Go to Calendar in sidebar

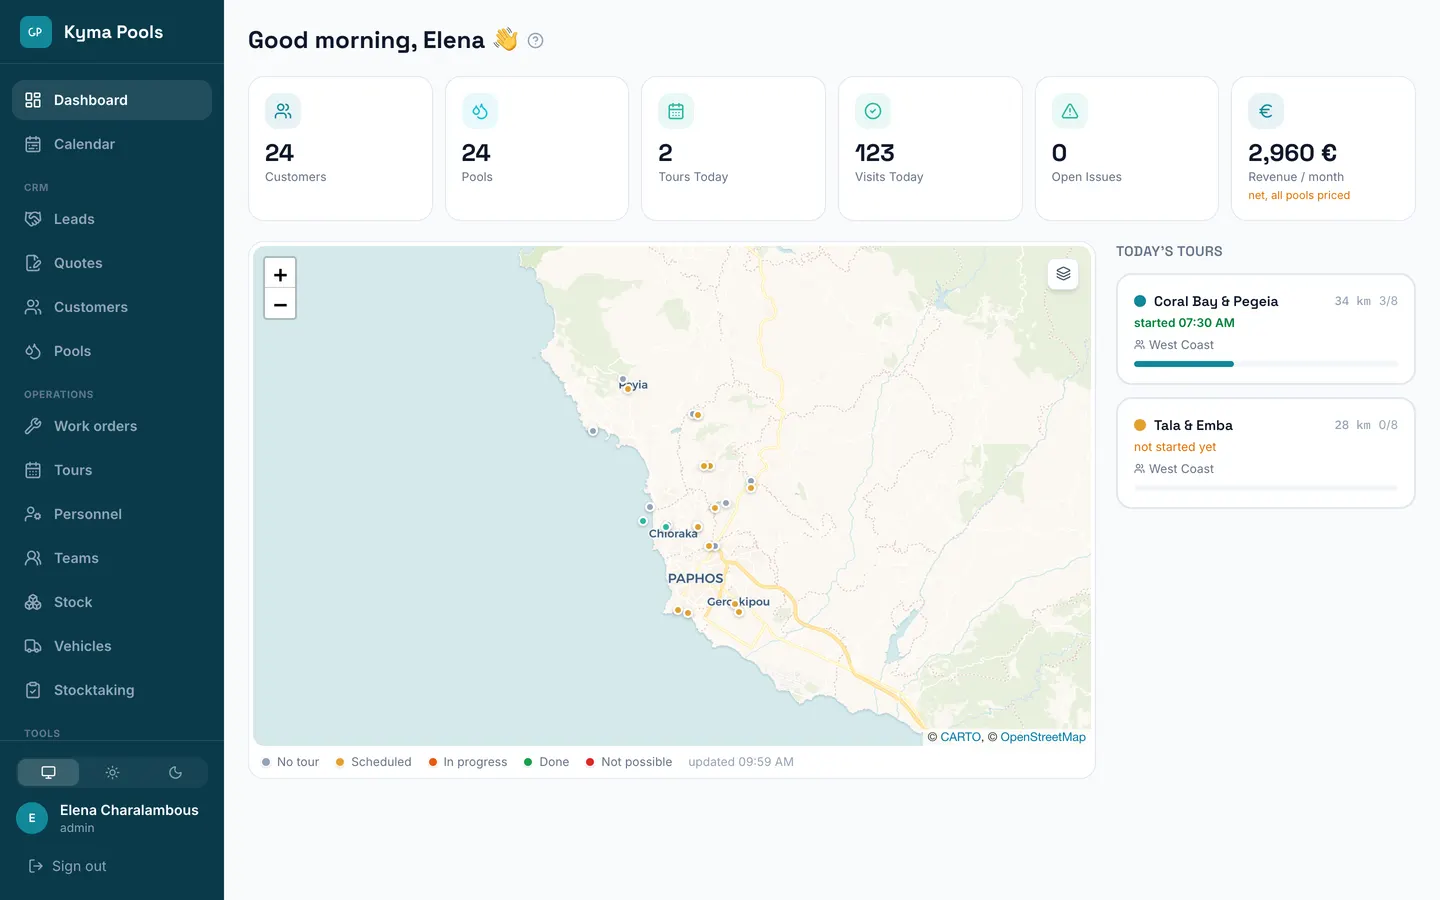pyautogui.click(x=112, y=144)
